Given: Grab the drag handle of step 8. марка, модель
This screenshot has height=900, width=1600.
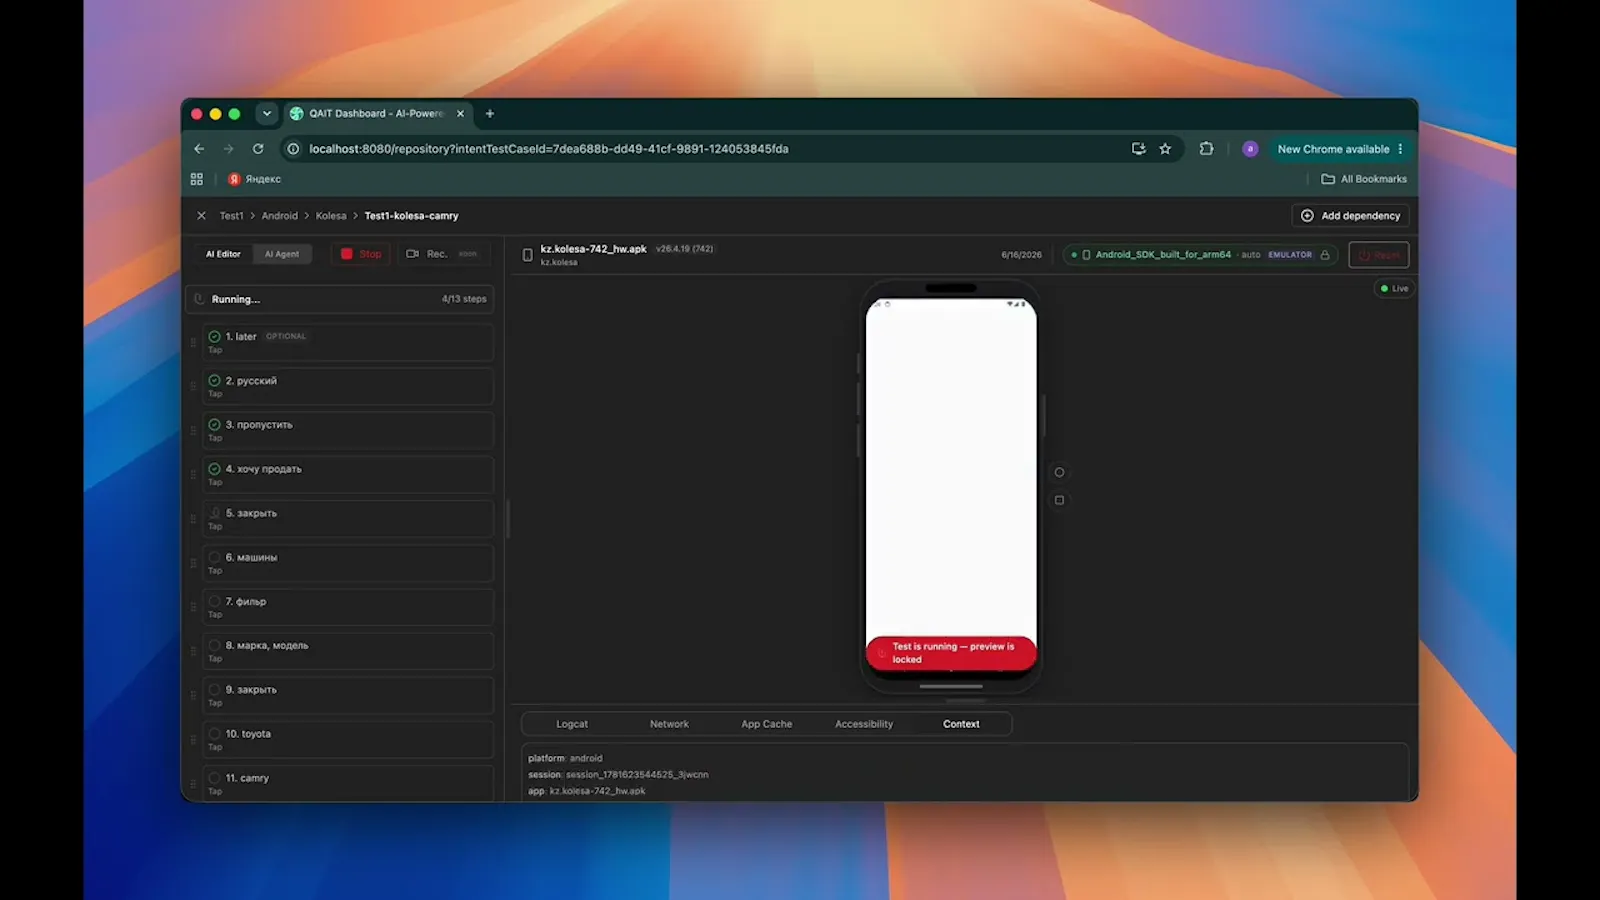Looking at the screenshot, I should 193,651.
